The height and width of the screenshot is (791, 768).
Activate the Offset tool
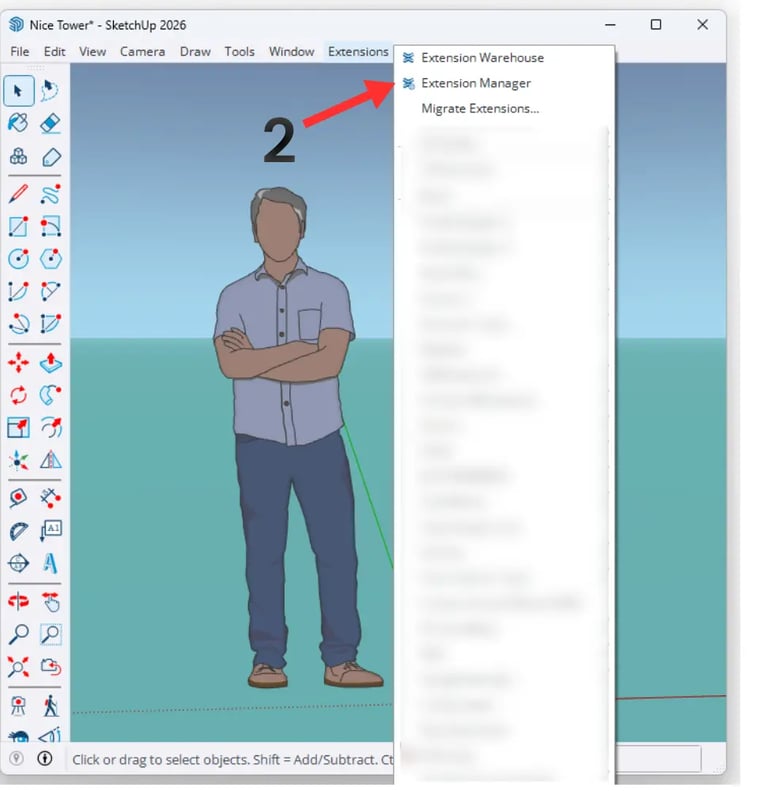pos(50,428)
